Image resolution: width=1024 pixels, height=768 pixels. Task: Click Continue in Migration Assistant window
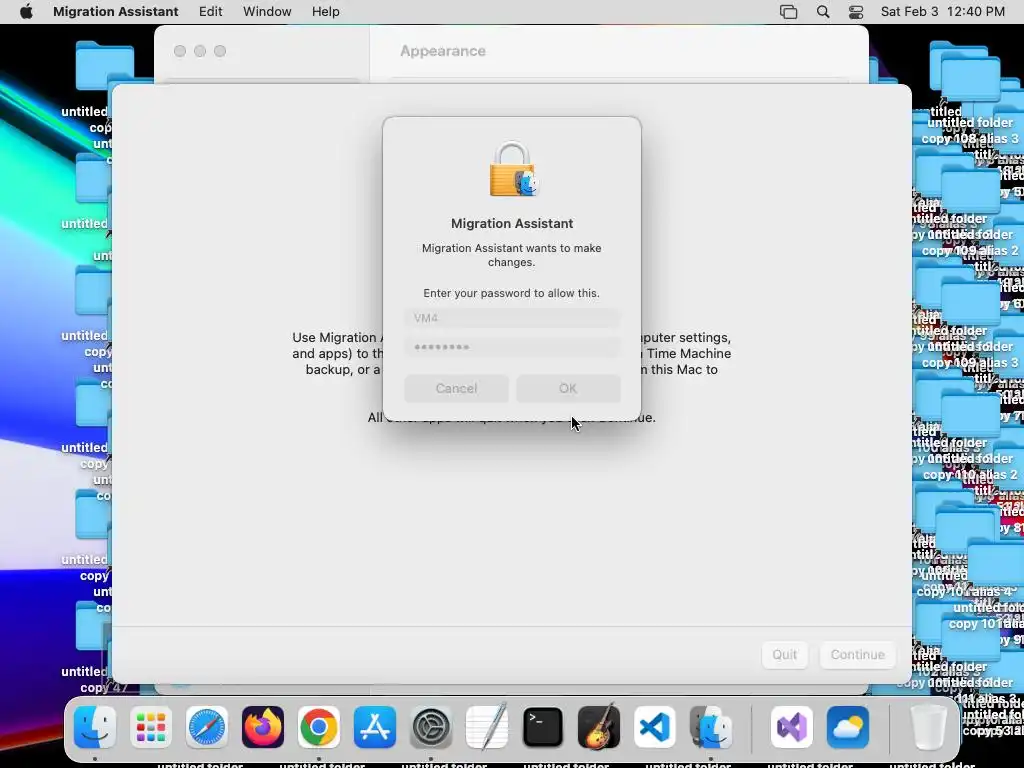pos(857,654)
